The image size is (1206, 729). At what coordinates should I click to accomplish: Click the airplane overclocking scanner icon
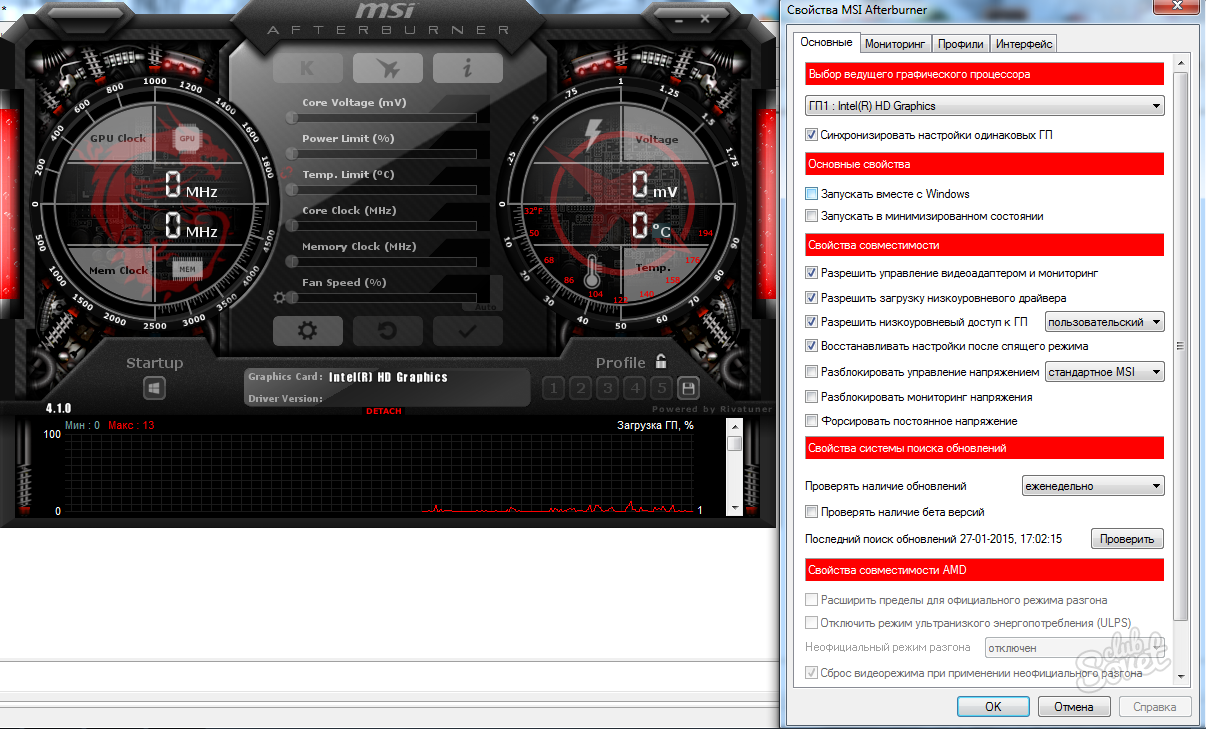click(387, 68)
